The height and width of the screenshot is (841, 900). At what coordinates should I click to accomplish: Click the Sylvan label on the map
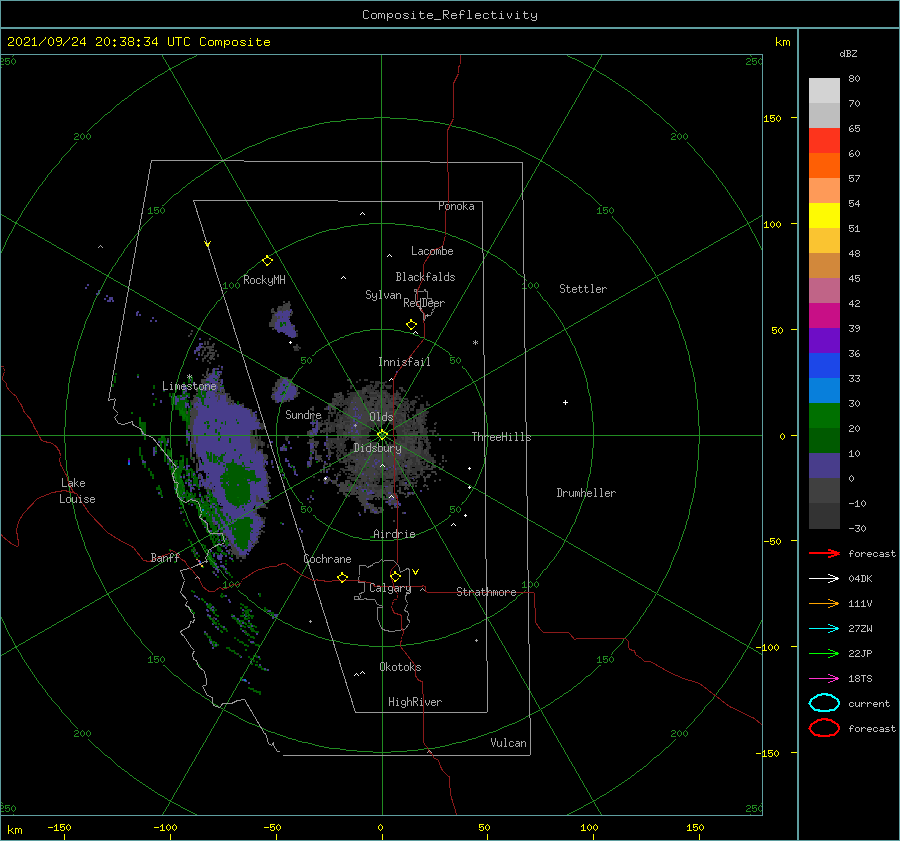point(383,295)
